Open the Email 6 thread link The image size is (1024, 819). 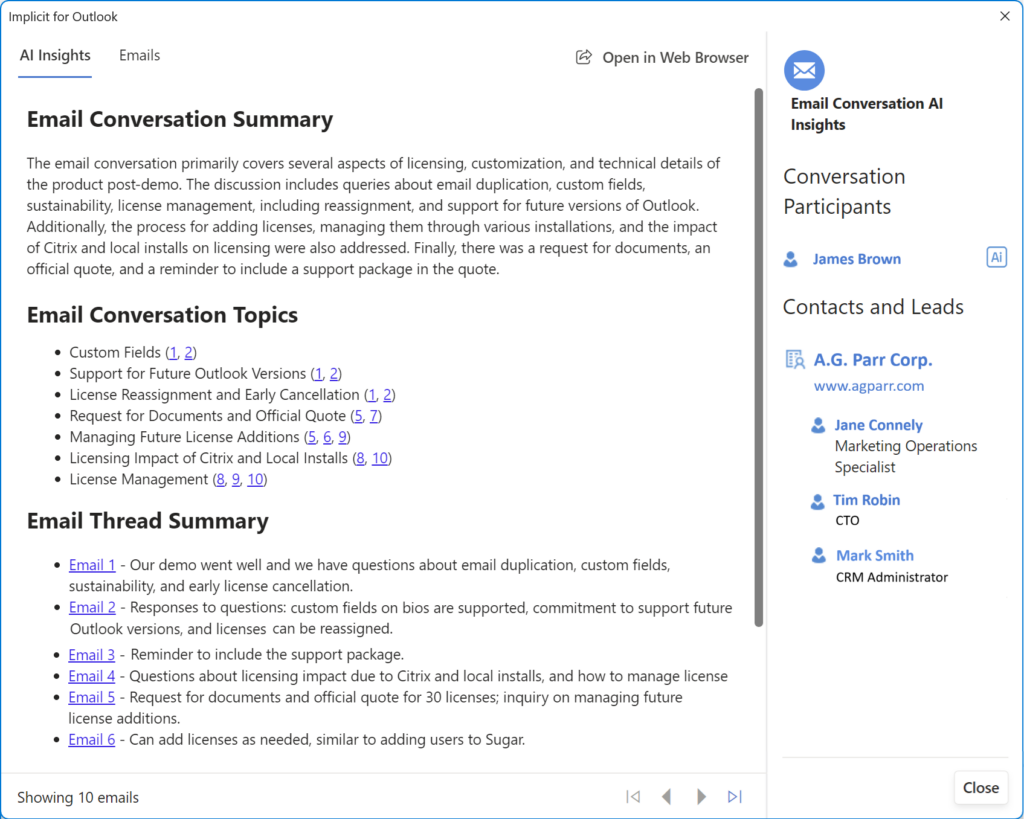click(x=91, y=740)
